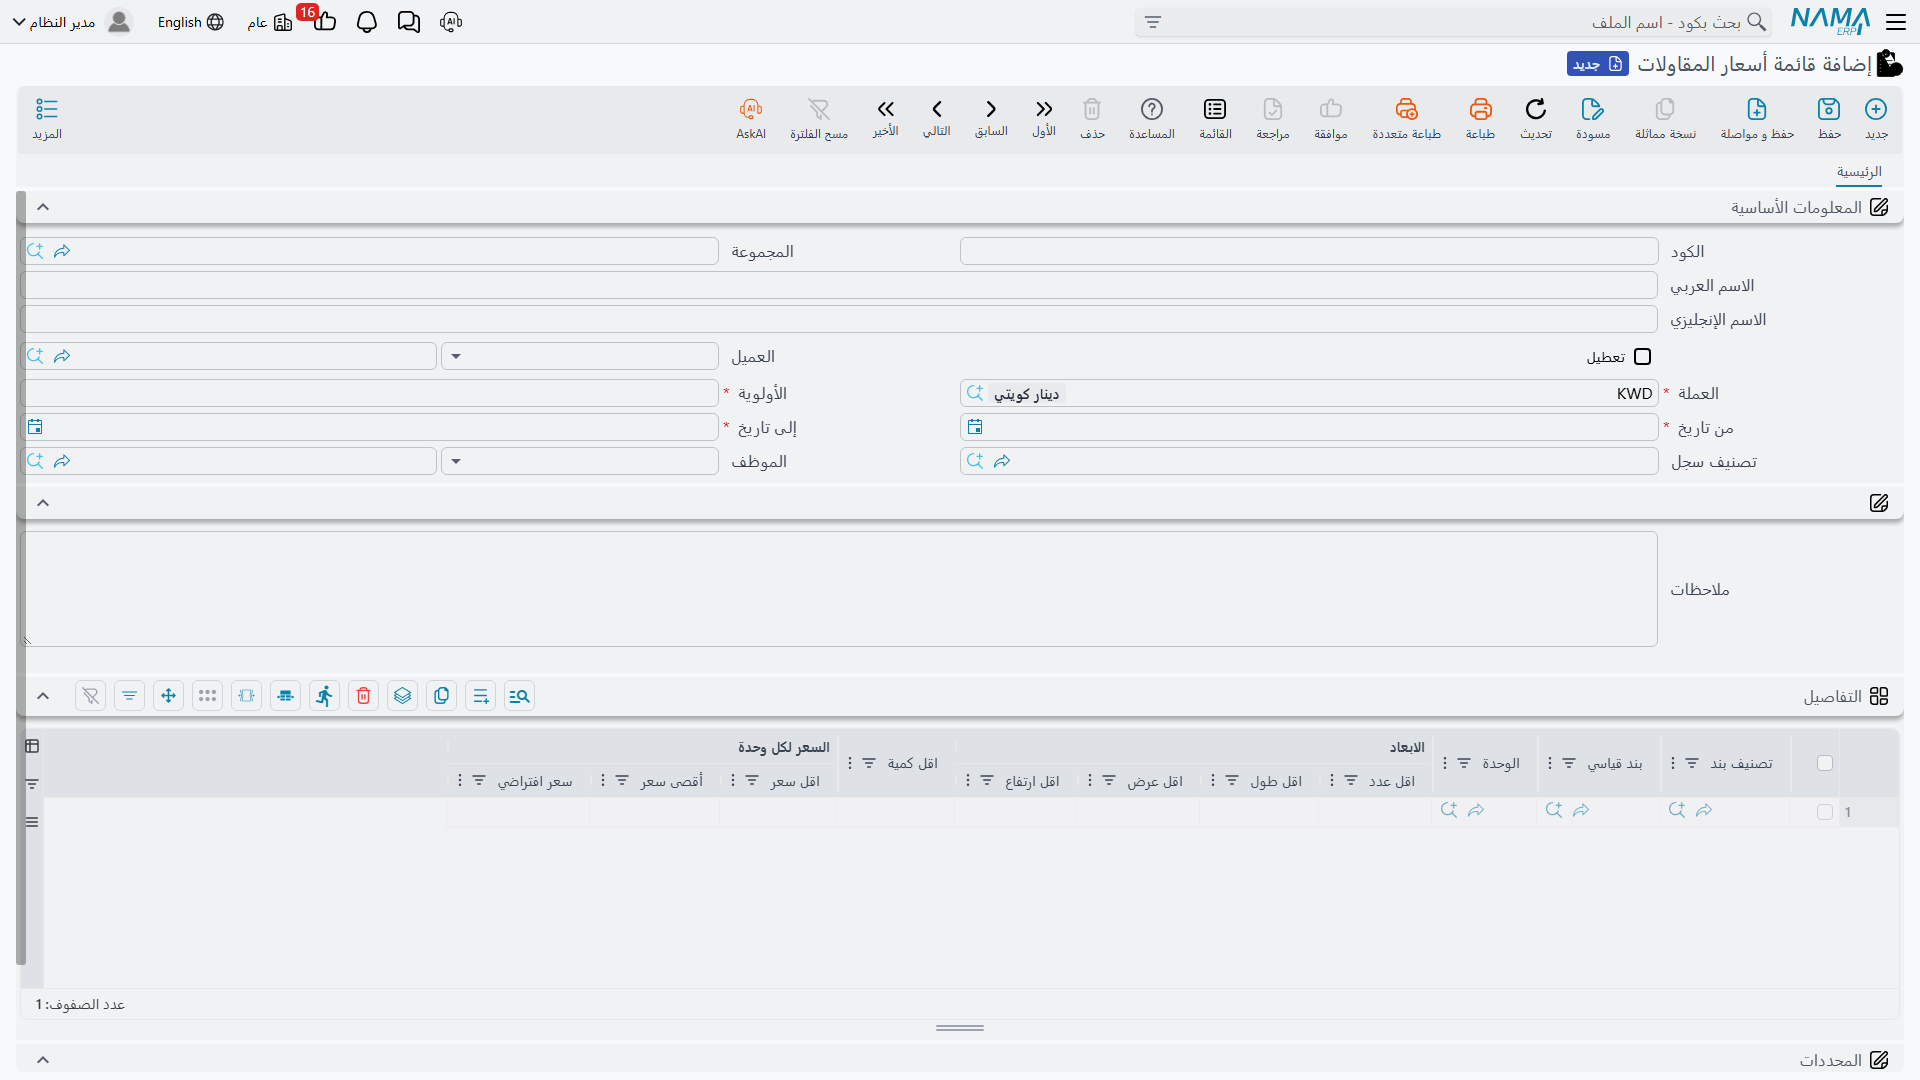
Task: Click search box for code or file name
Action: coord(1453,22)
